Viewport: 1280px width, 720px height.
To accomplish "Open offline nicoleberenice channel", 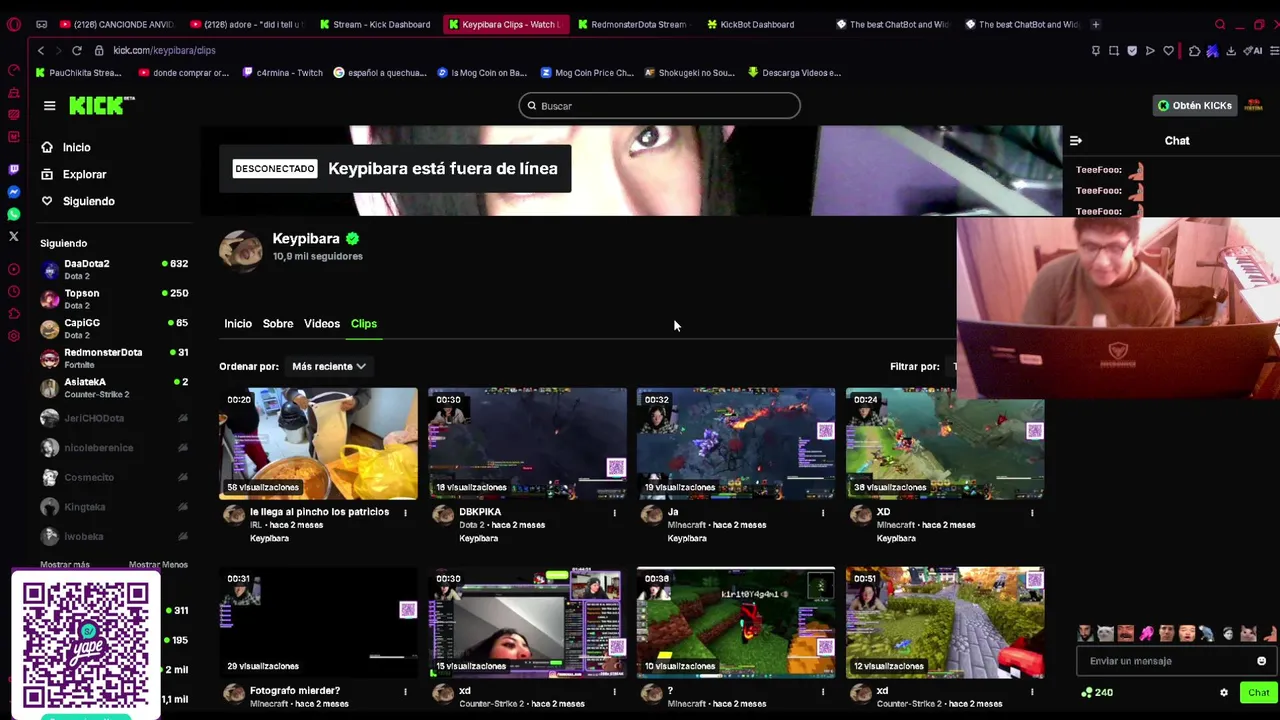I will coord(114,448).
